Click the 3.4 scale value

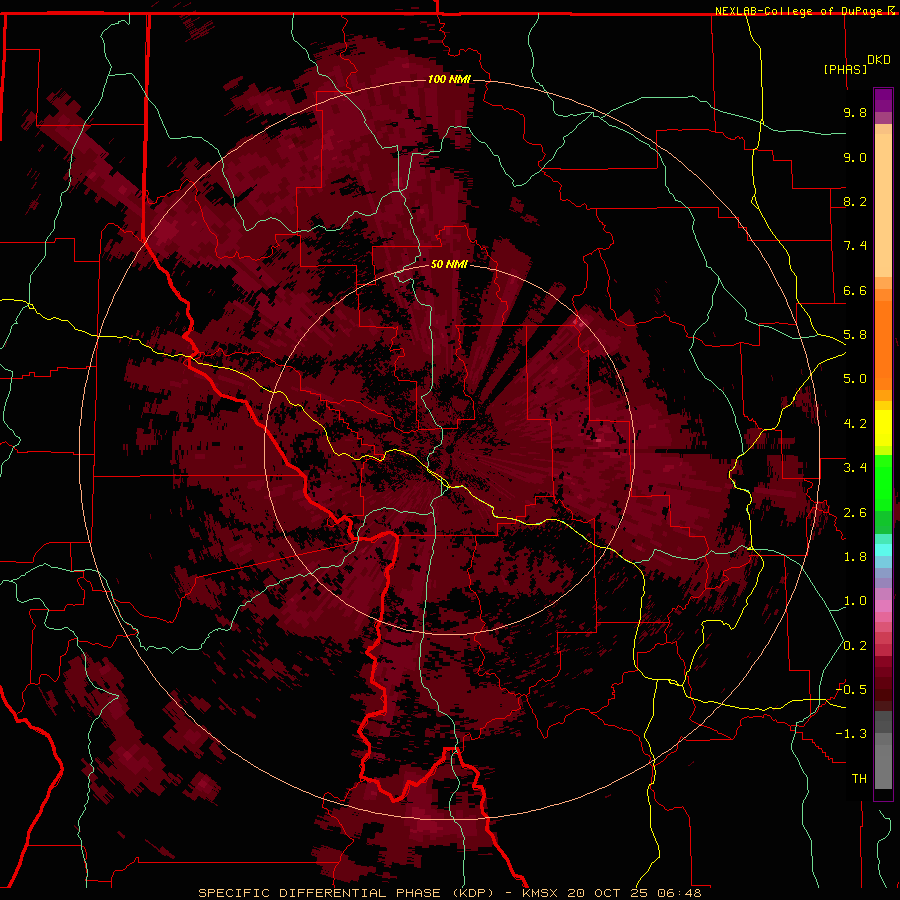click(855, 468)
